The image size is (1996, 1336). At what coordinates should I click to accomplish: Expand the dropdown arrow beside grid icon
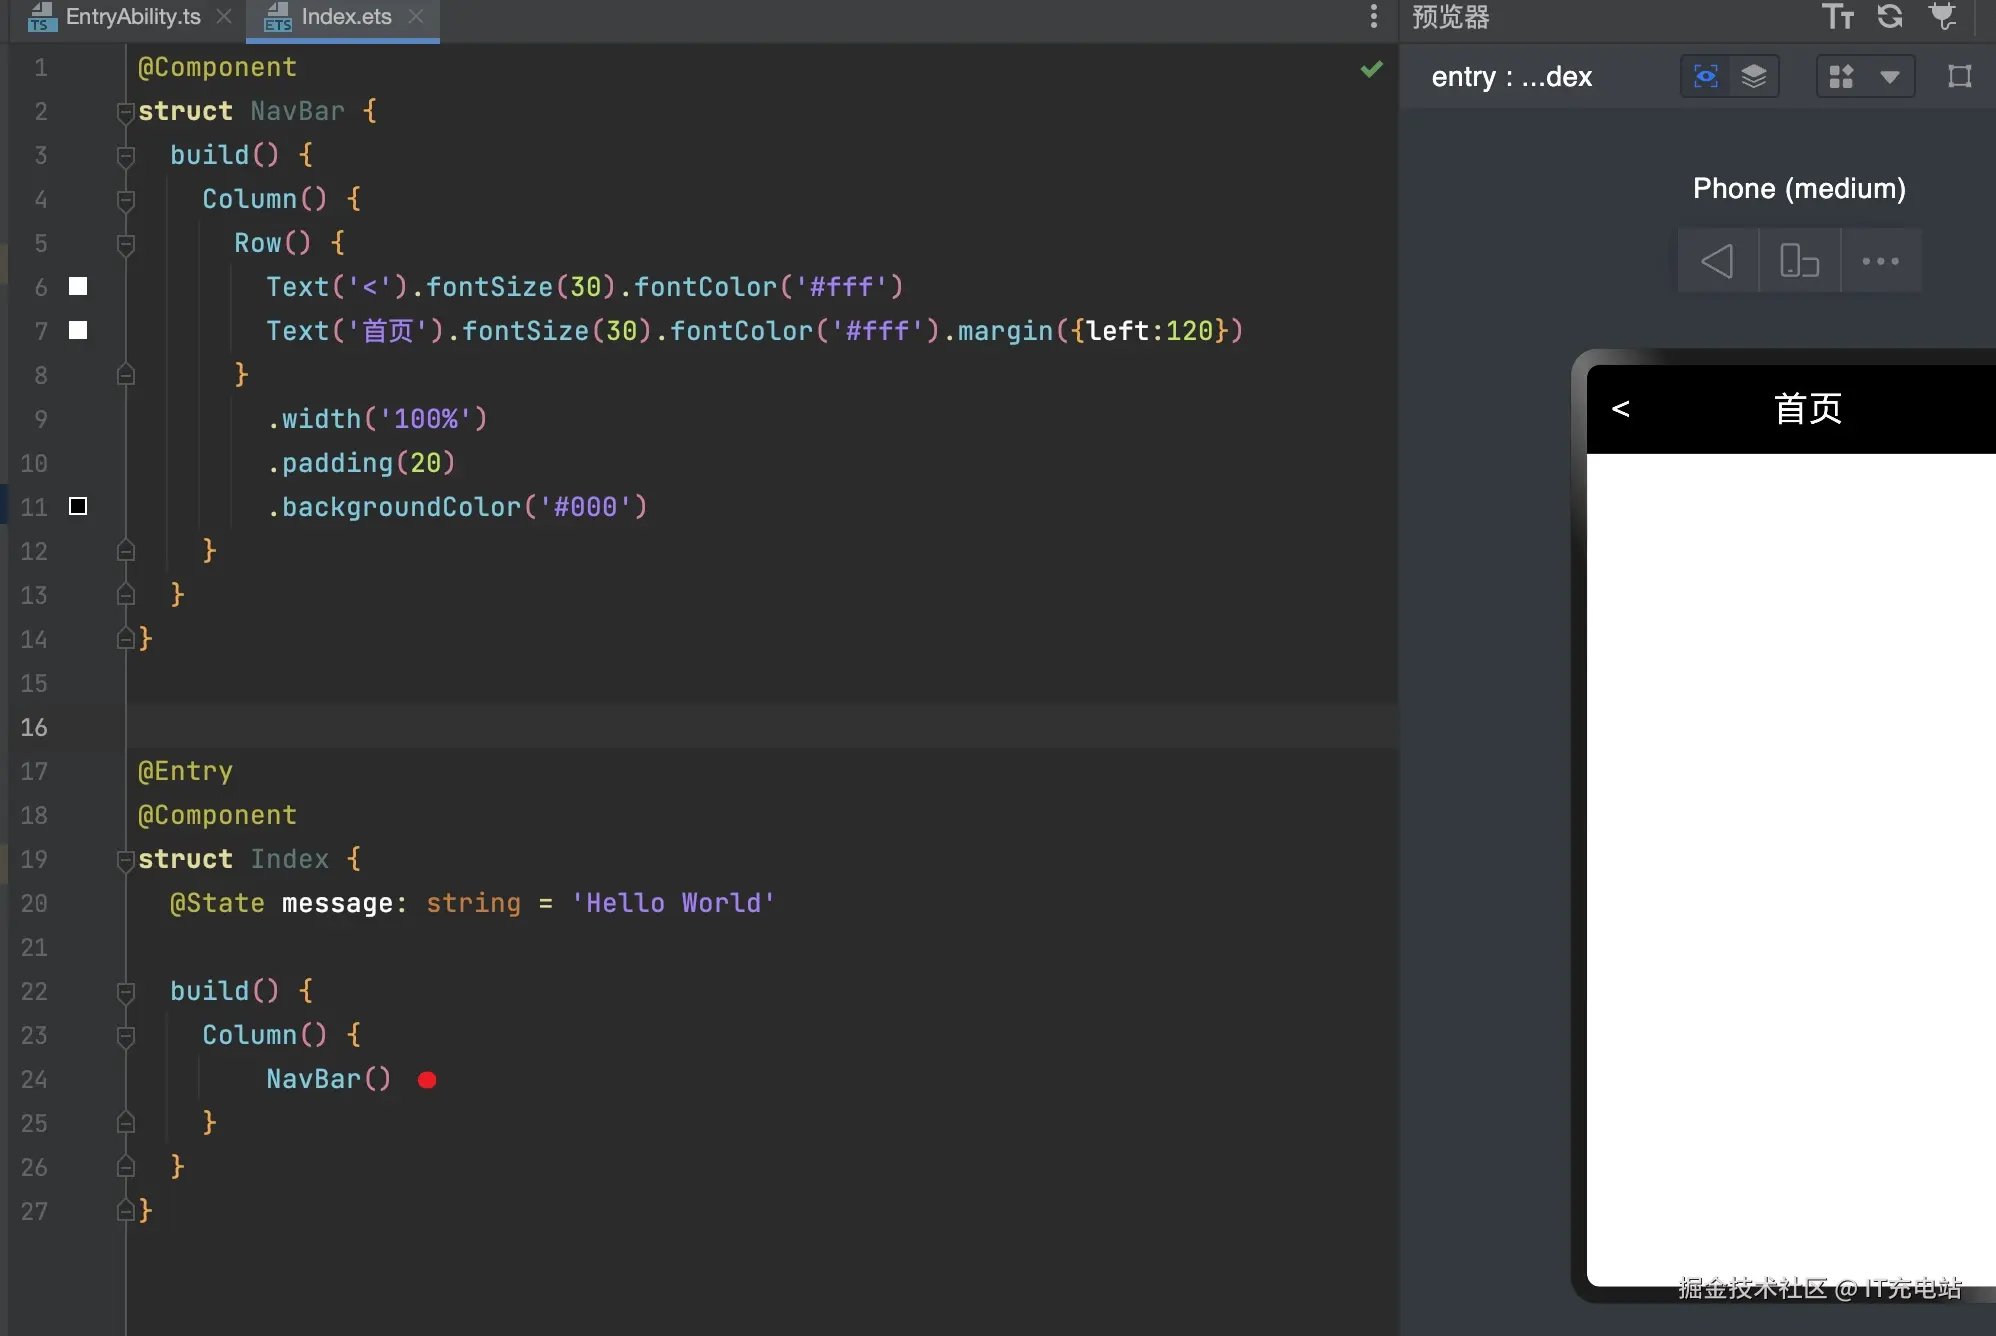[1890, 76]
